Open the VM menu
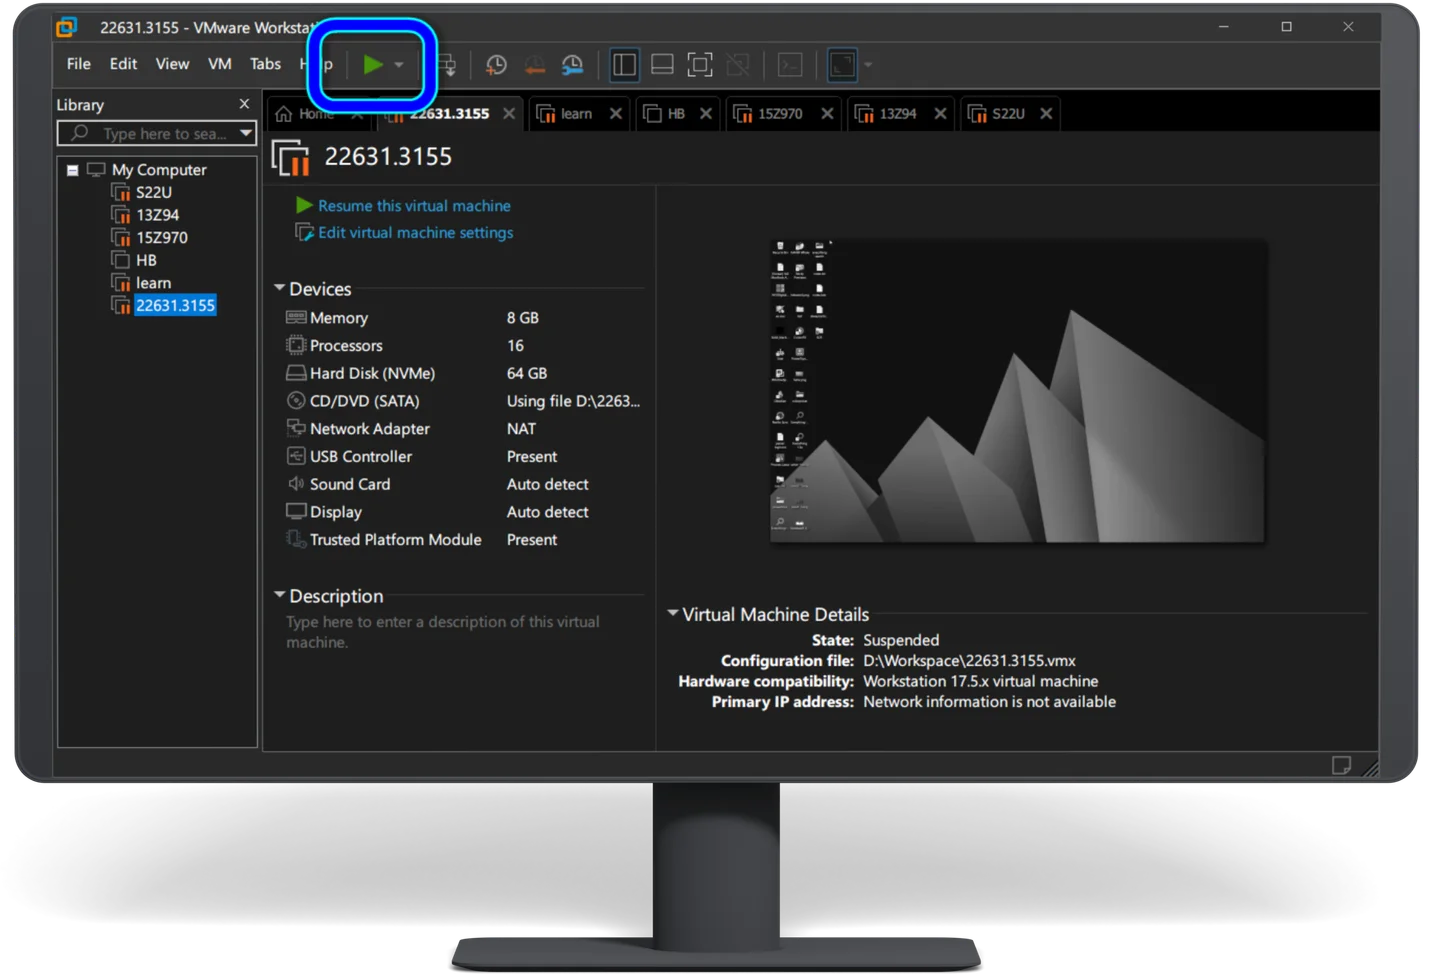Image resolution: width=1430 pixels, height=976 pixels. tap(220, 64)
